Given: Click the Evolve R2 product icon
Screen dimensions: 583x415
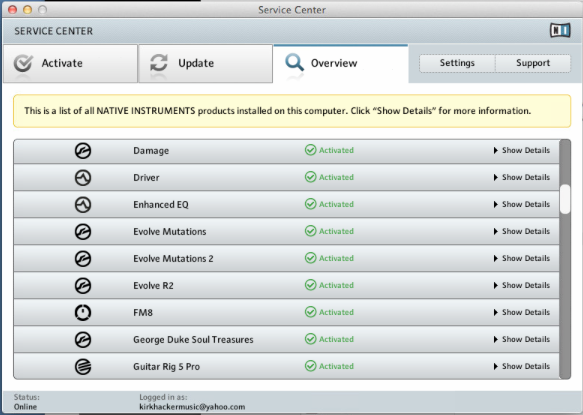Looking at the screenshot, I should pos(83,286).
